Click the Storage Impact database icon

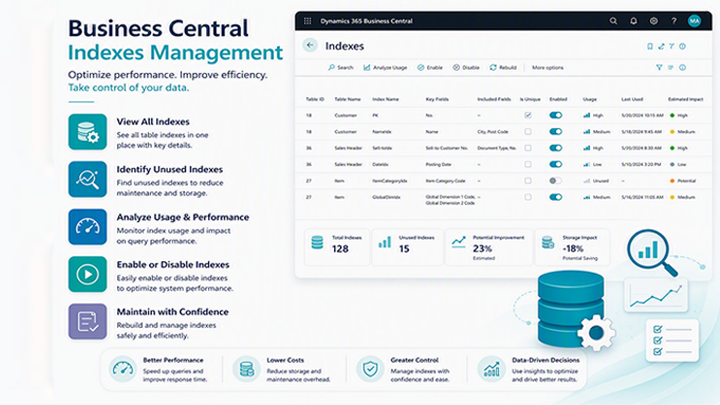(x=548, y=242)
